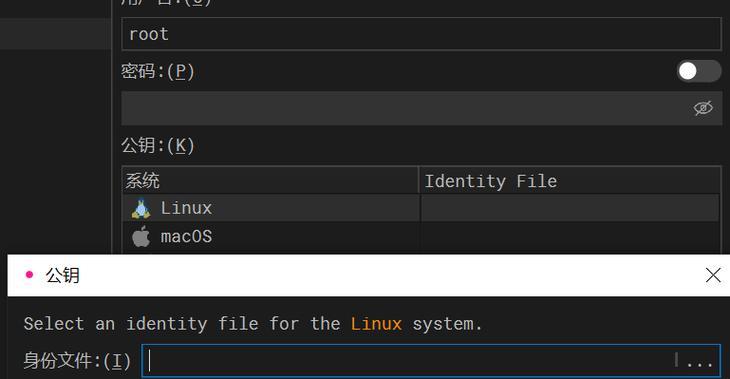Viewport: 730px width, 379px height.
Task: Select the Linux row in the key table
Action: coord(421,208)
